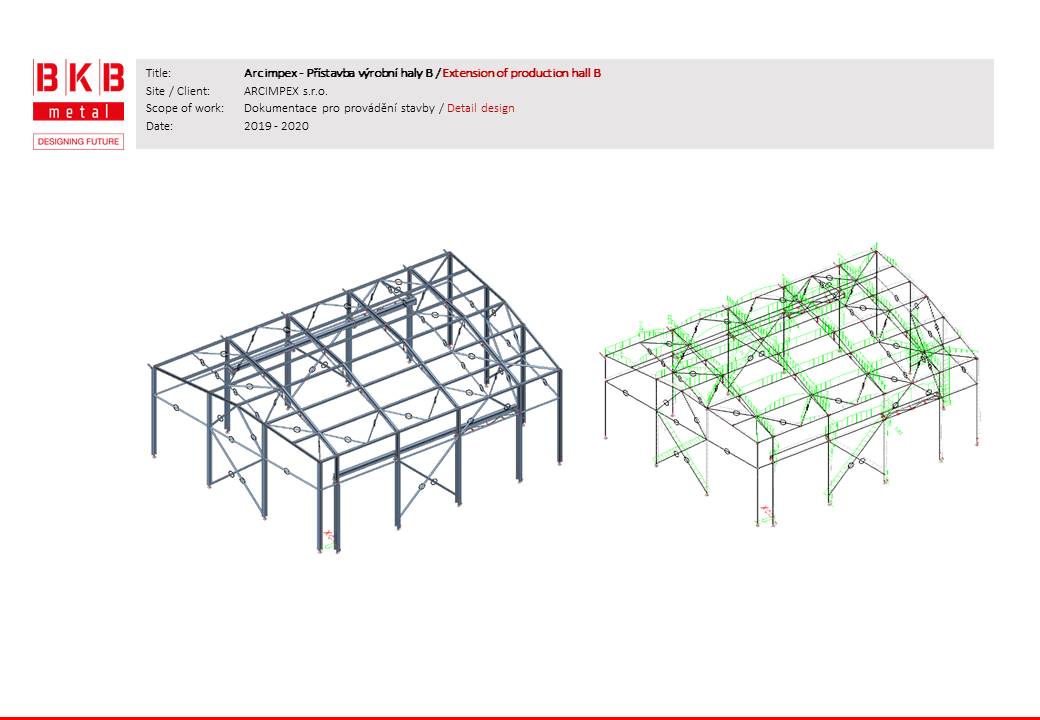
Task: Select the "Scope of work:" label
Action: pos(184,108)
